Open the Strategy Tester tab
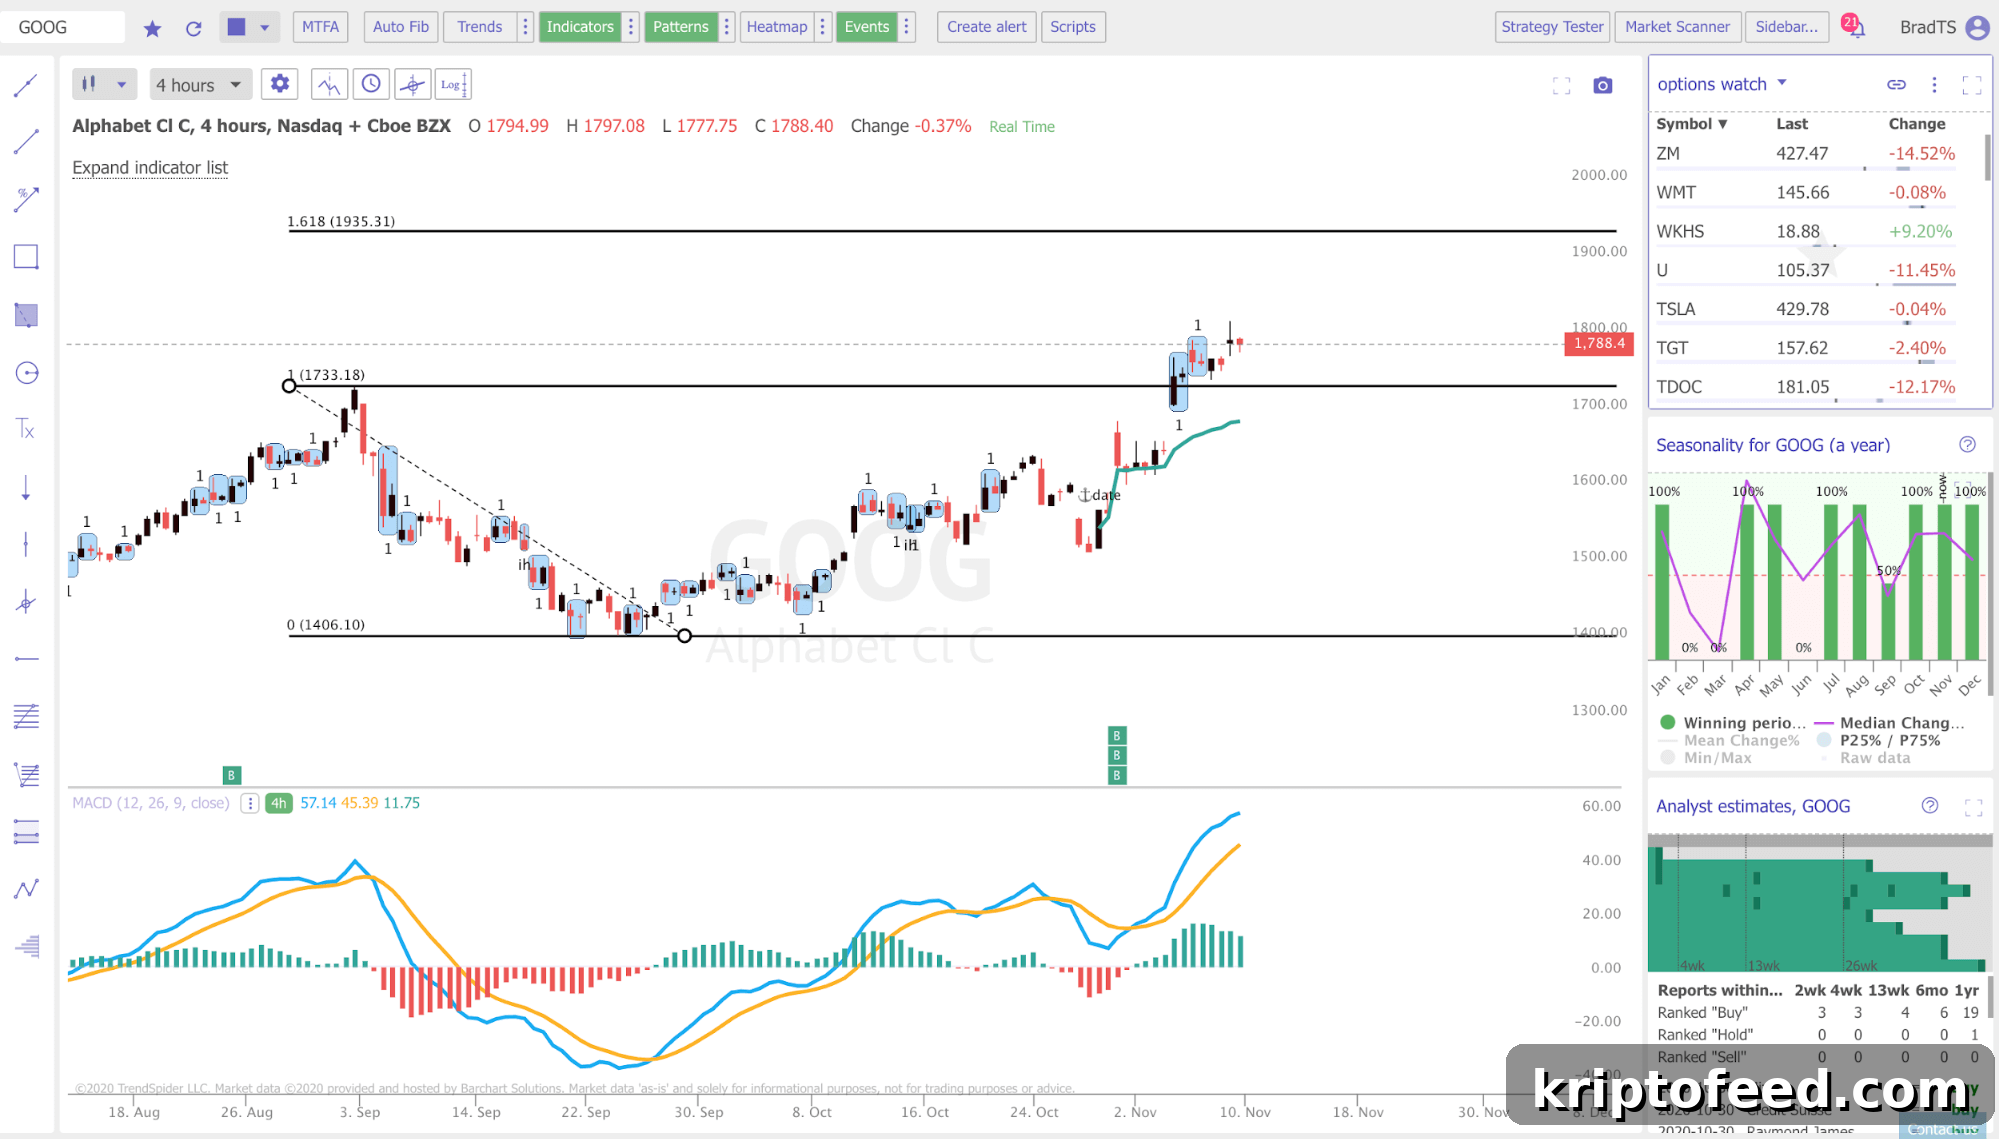1999x1139 pixels. coord(1552,27)
